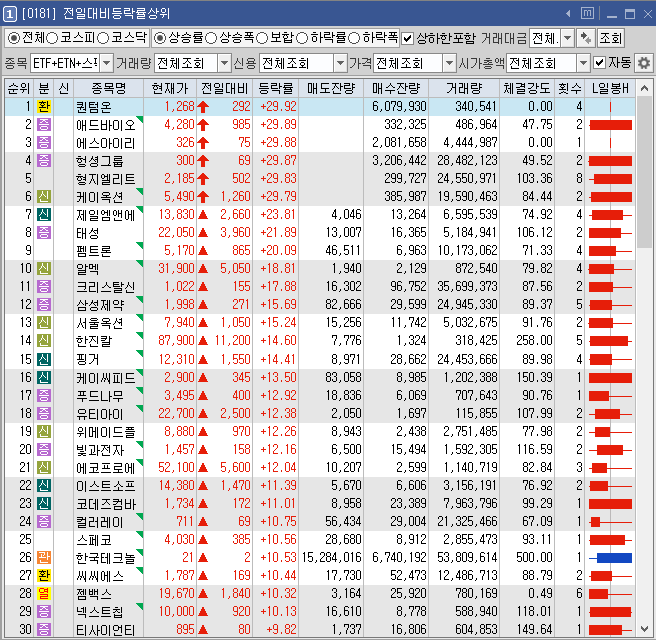Open the 종목 ETF+ETN dropdown
This screenshot has width=656, height=640.
106,63
